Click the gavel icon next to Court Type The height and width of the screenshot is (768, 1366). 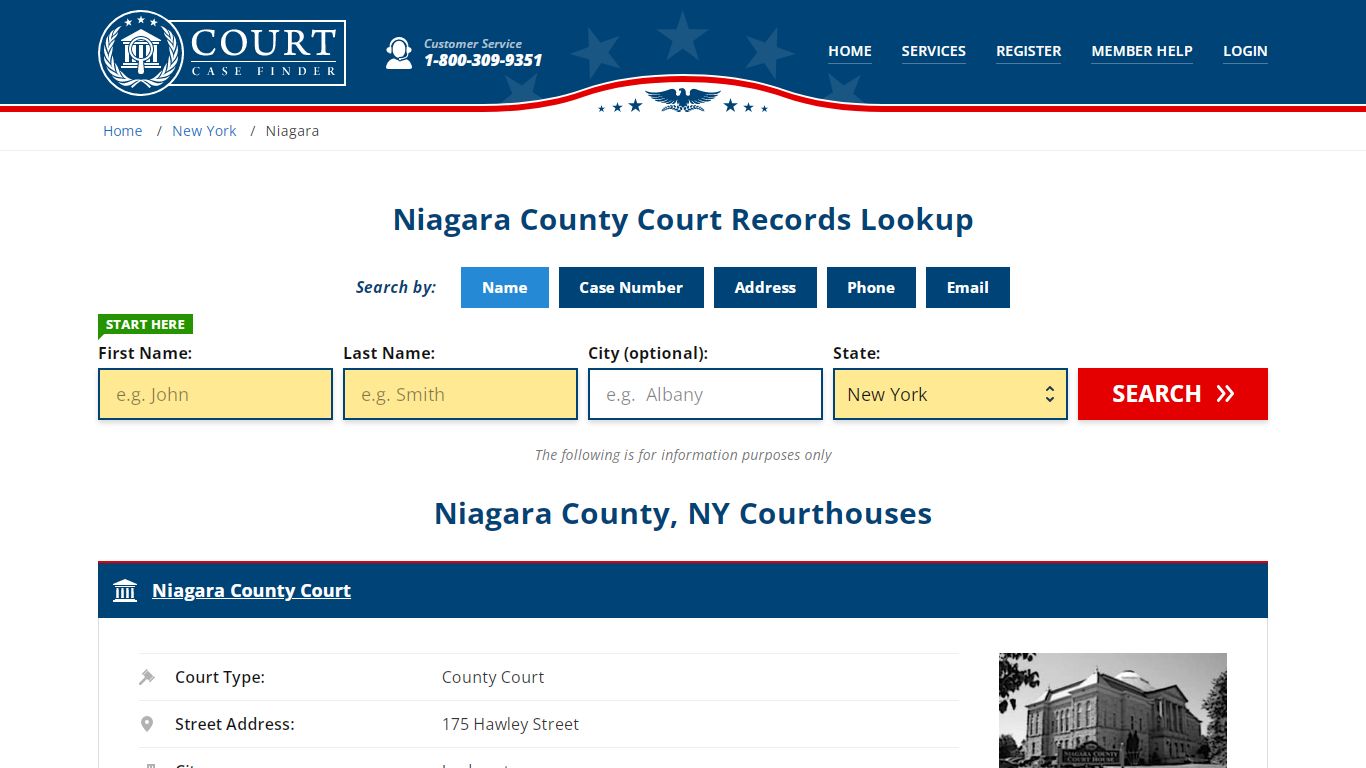click(x=147, y=677)
